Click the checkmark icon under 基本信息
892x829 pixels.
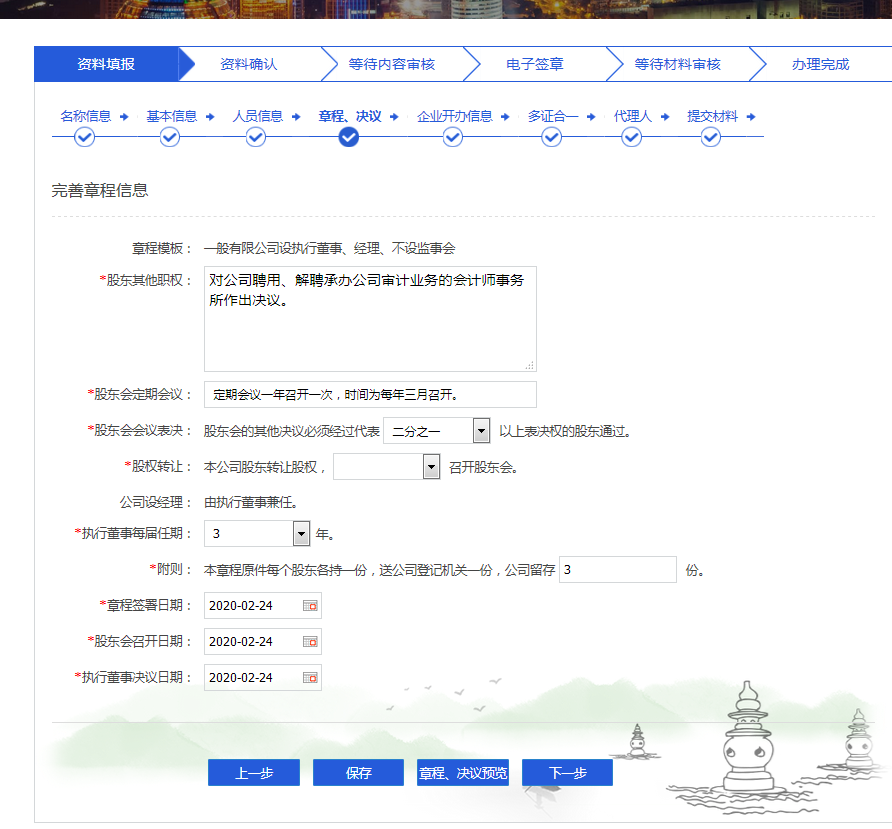pos(168,137)
